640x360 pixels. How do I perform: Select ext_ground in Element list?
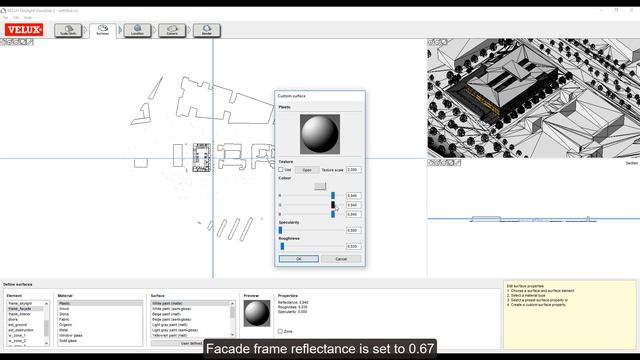(25, 325)
